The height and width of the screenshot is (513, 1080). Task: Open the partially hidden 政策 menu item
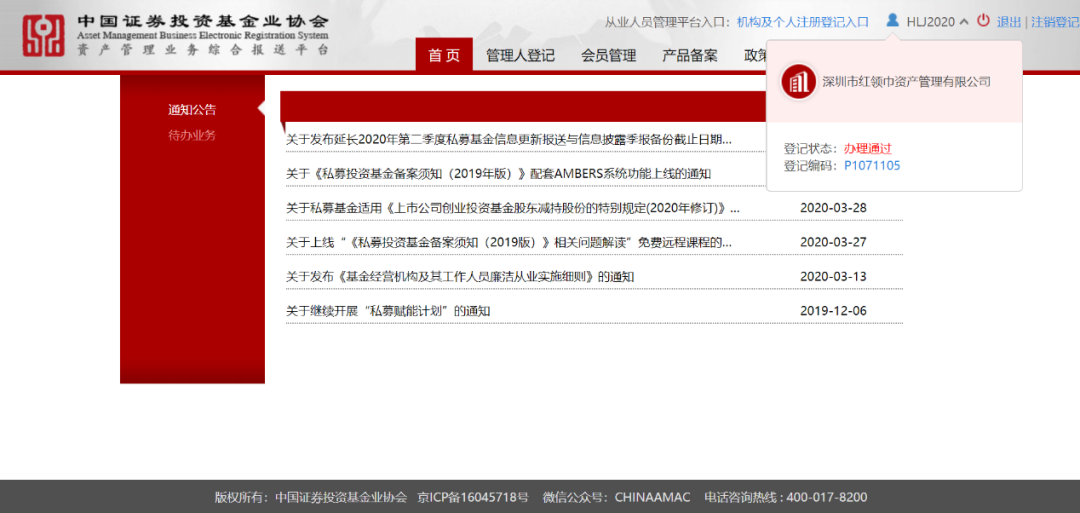[x=755, y=56]
